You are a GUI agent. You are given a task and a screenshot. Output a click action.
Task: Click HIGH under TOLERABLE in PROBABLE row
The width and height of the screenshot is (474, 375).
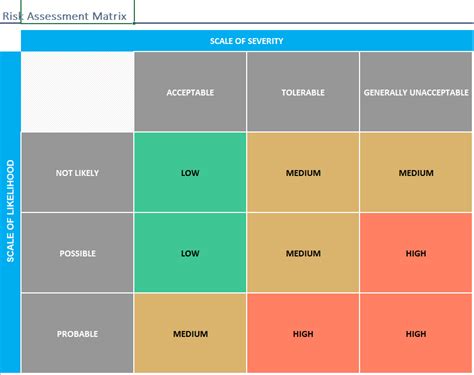303,333
